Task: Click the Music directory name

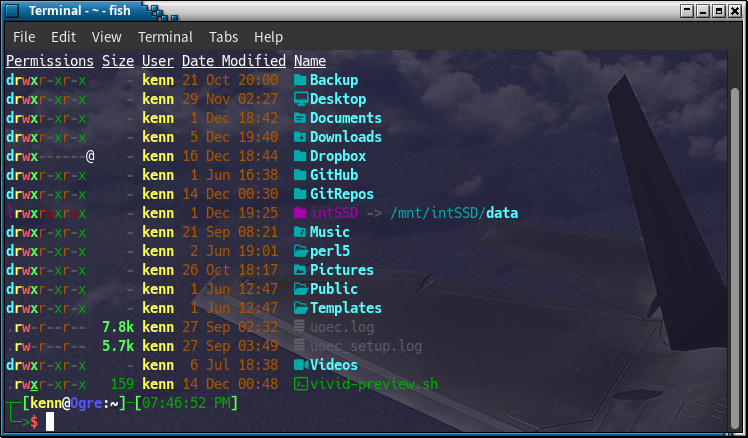Action: pyautogui.click(x=330, y=232)
